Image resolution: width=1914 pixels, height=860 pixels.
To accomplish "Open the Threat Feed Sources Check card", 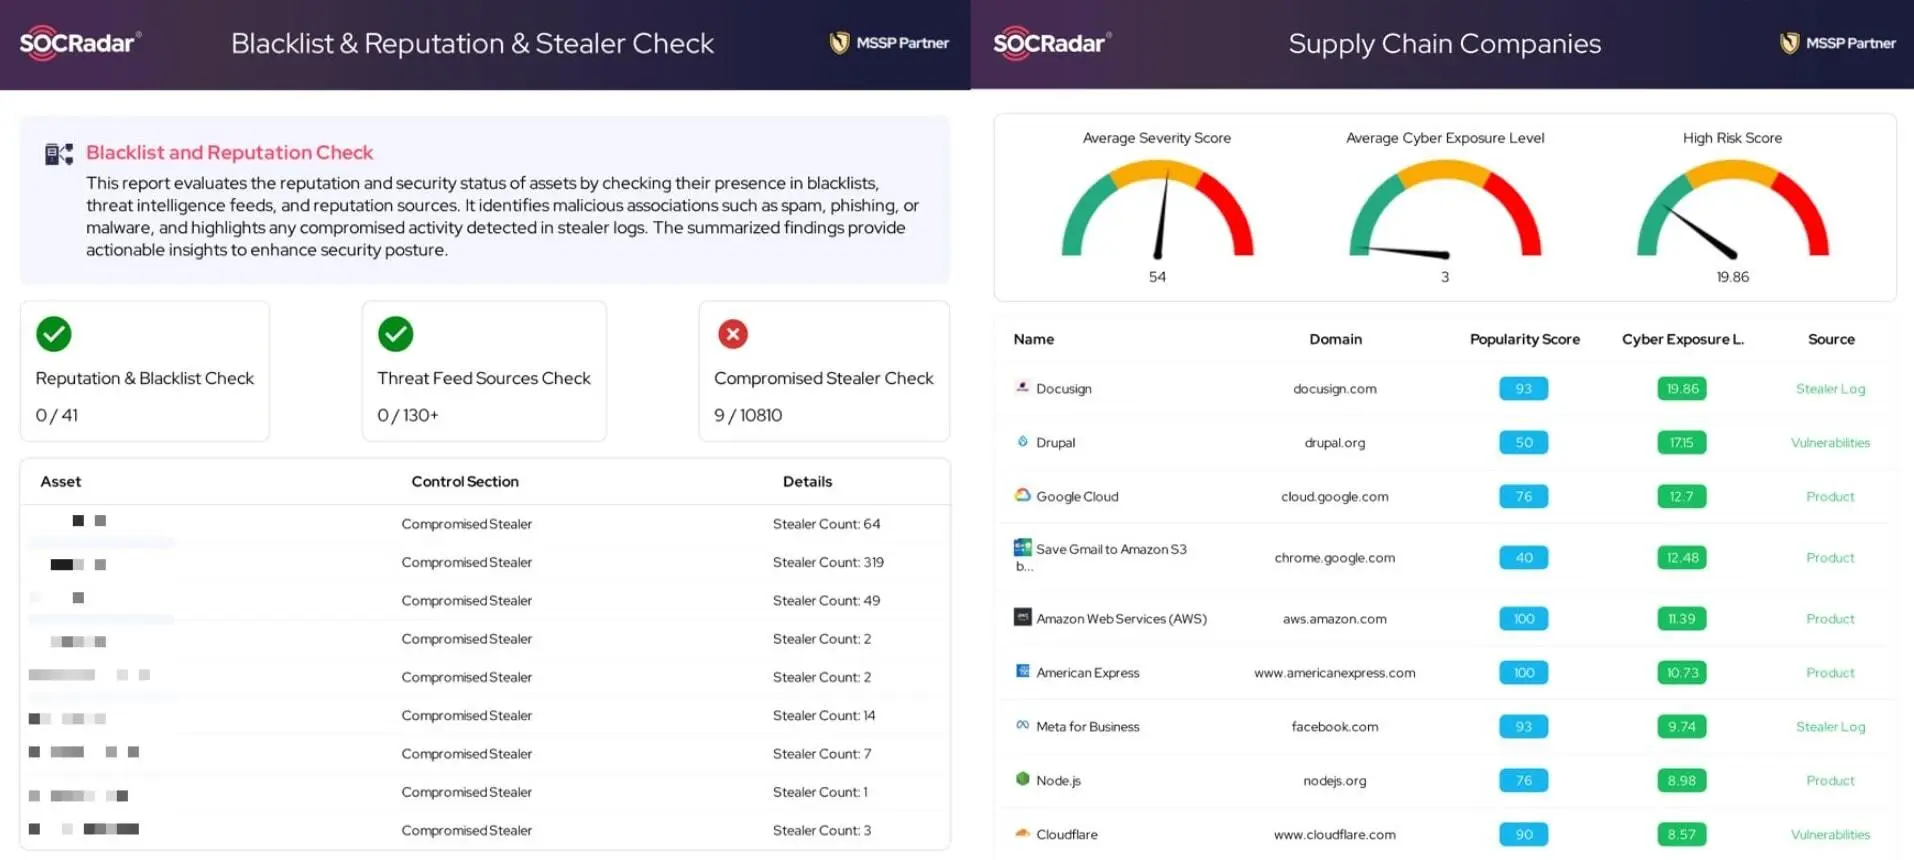I will [x=484, y=371].
